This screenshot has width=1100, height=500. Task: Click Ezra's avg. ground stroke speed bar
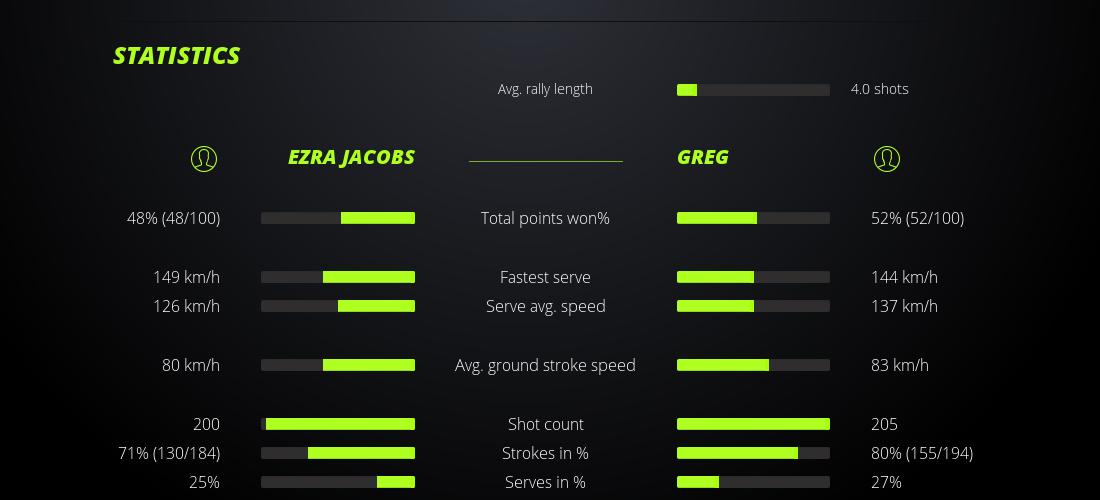[338, 365]
